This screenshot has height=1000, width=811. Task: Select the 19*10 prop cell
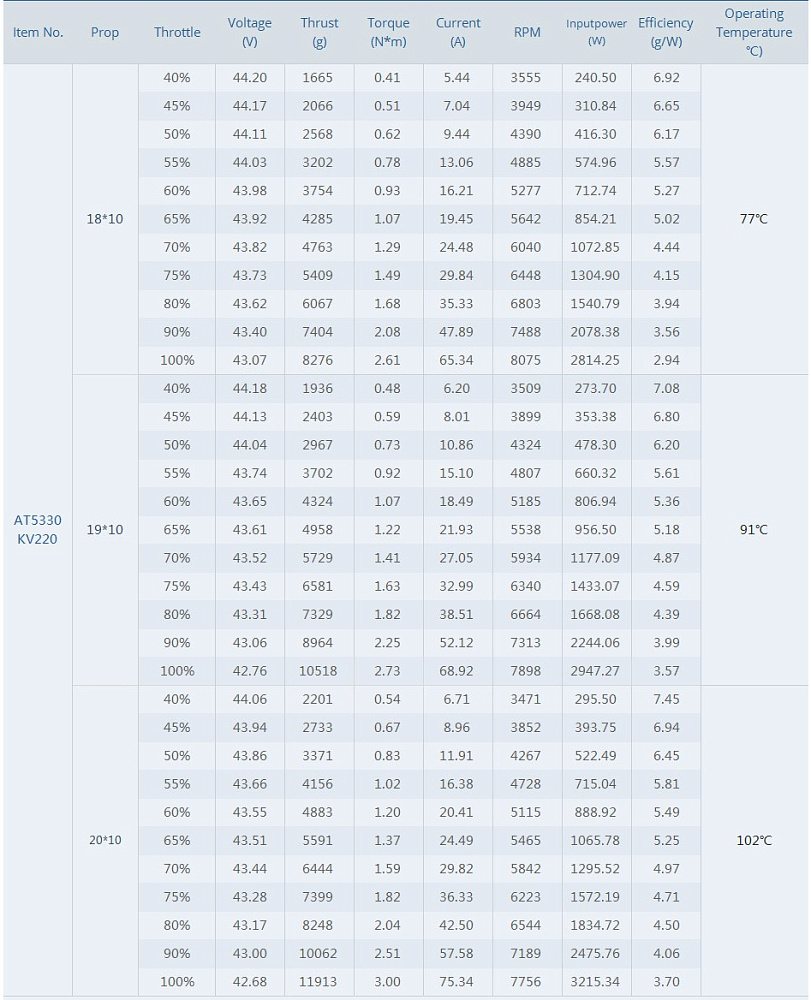pos(105,530)
